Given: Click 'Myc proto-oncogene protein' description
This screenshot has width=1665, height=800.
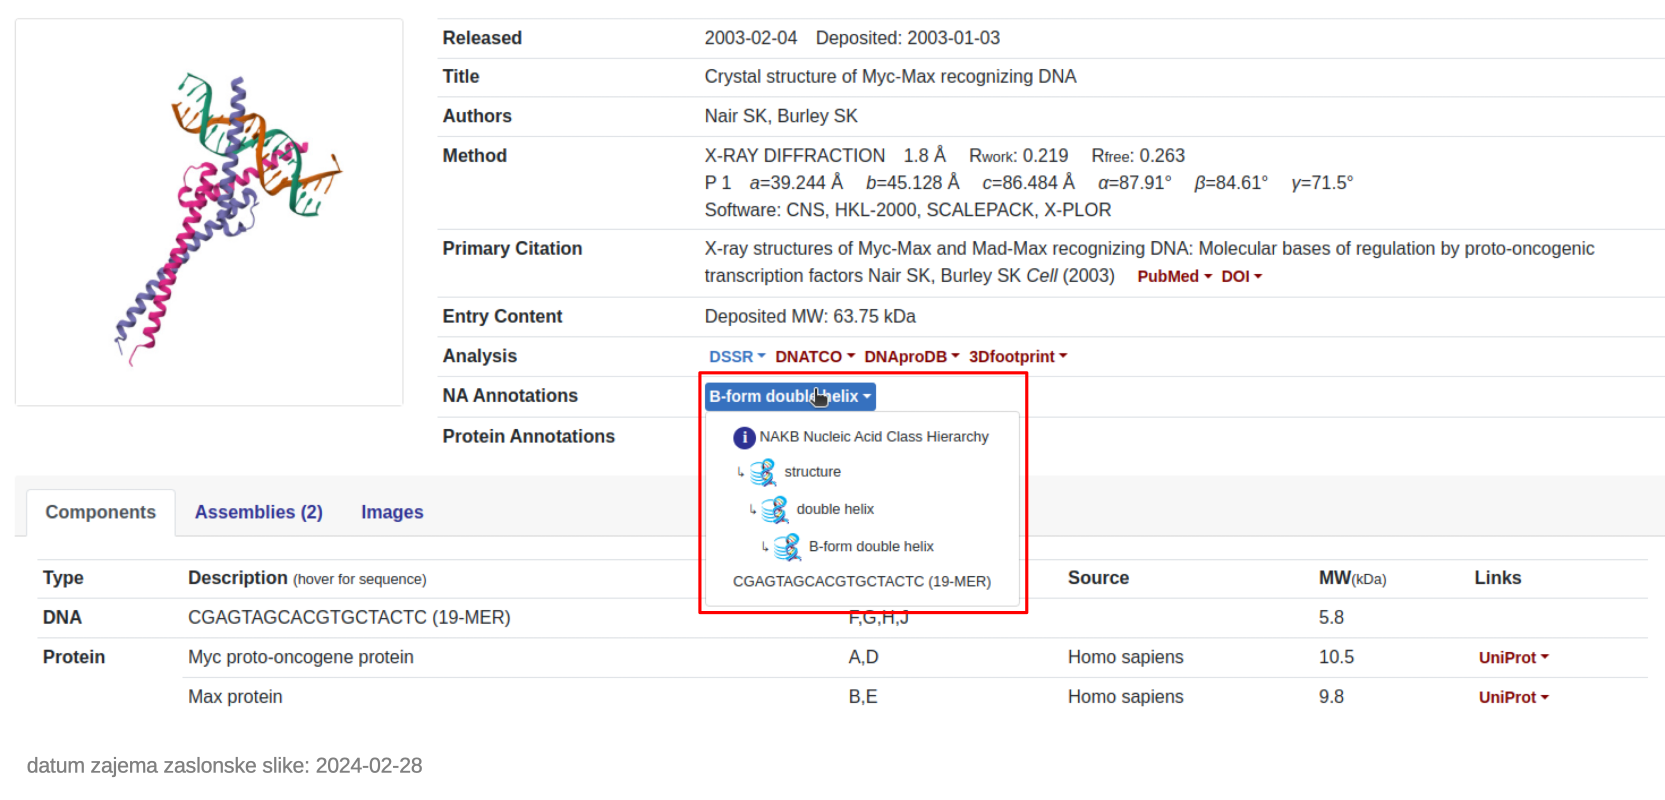Looking at the screenshot, I should click(301, 657).
